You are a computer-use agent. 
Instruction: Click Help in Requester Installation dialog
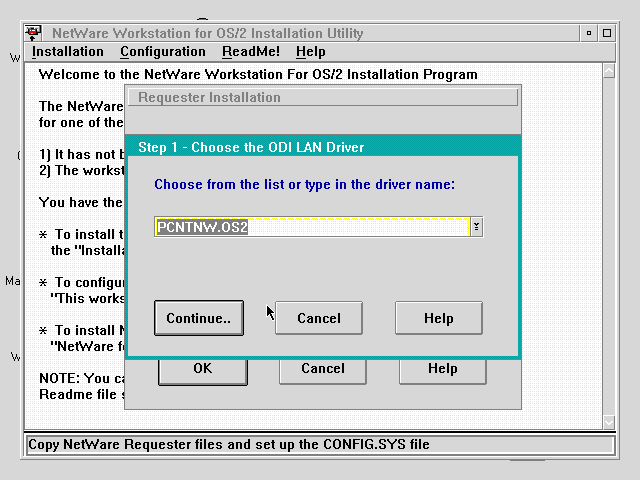[443, 372]
